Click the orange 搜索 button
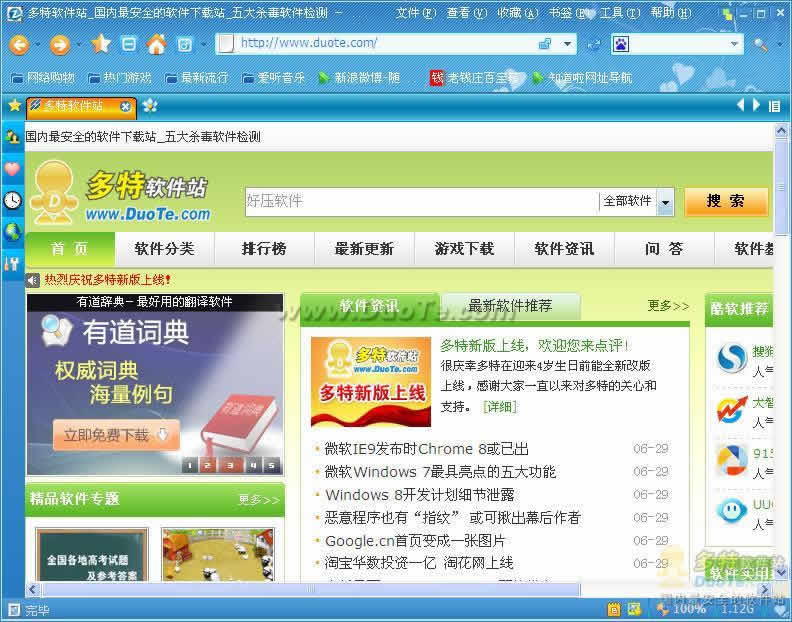Image resolution: width=792 pixels, height=622 pixels. click(x=726, y=202)
